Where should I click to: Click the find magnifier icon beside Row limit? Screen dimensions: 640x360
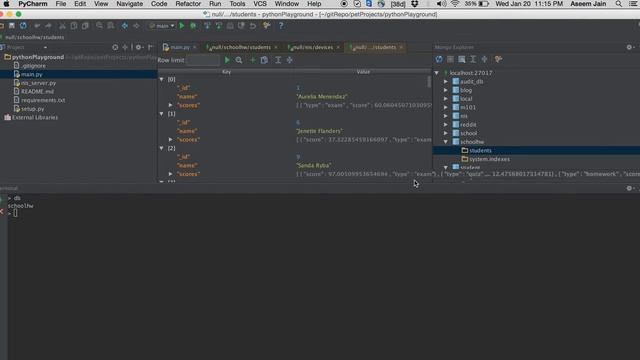pos(239,60)
